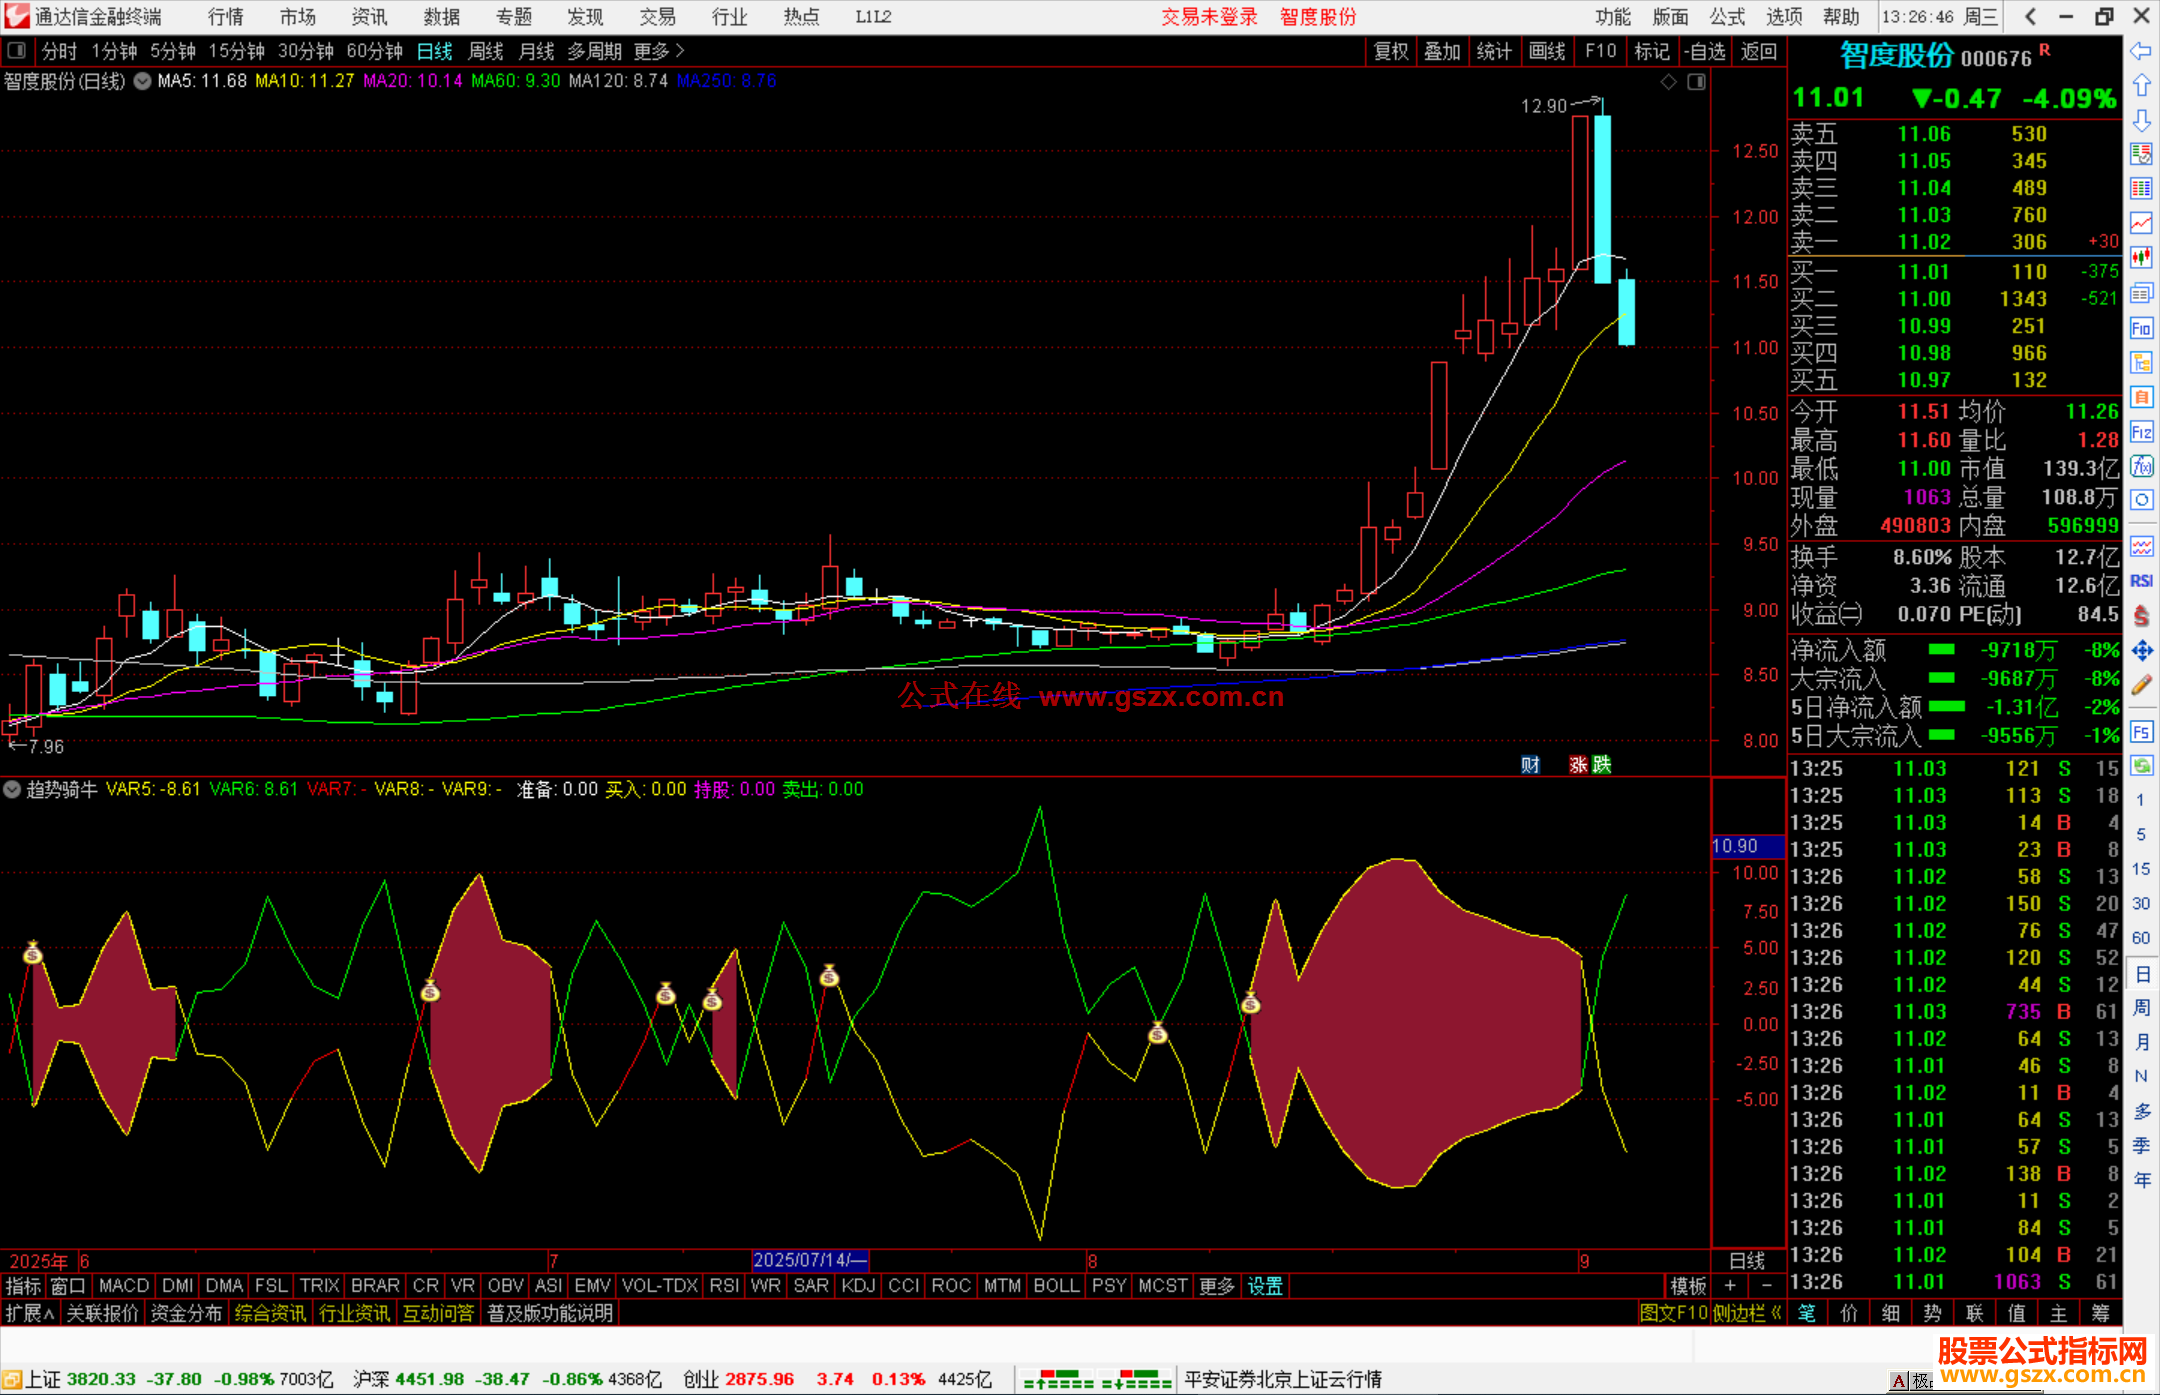The image size is (2160, 1395).
Task: Click the 设置 indicator settings button
Action: (1265, 1286)
